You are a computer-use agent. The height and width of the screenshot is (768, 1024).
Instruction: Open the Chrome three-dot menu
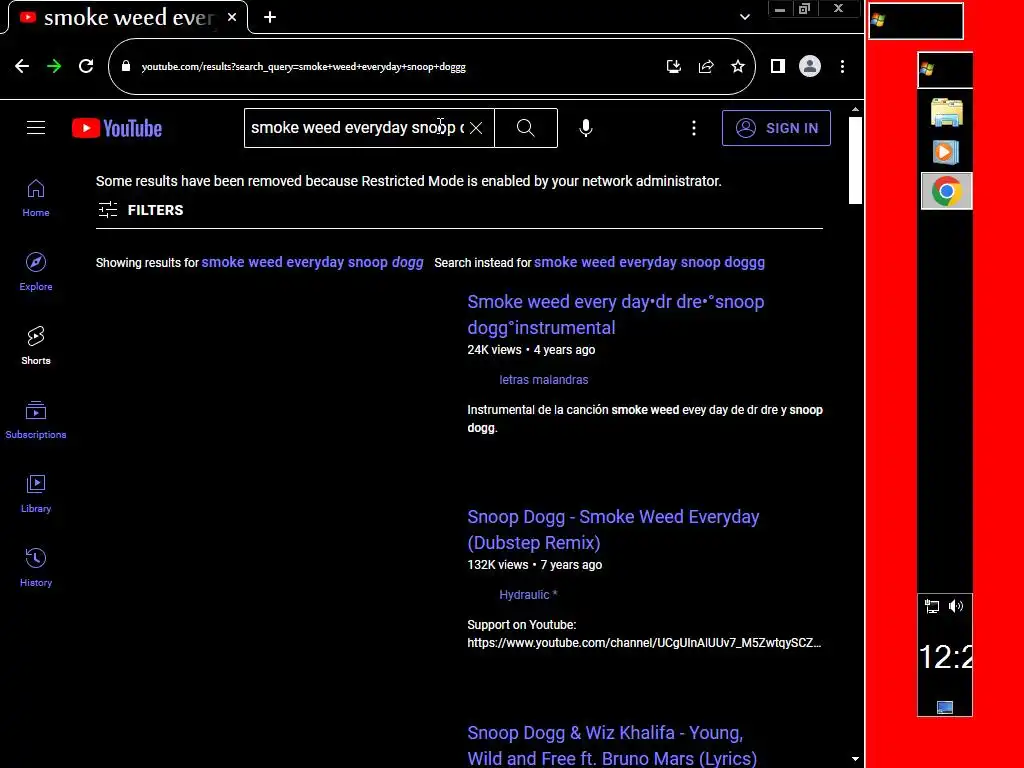842,66
